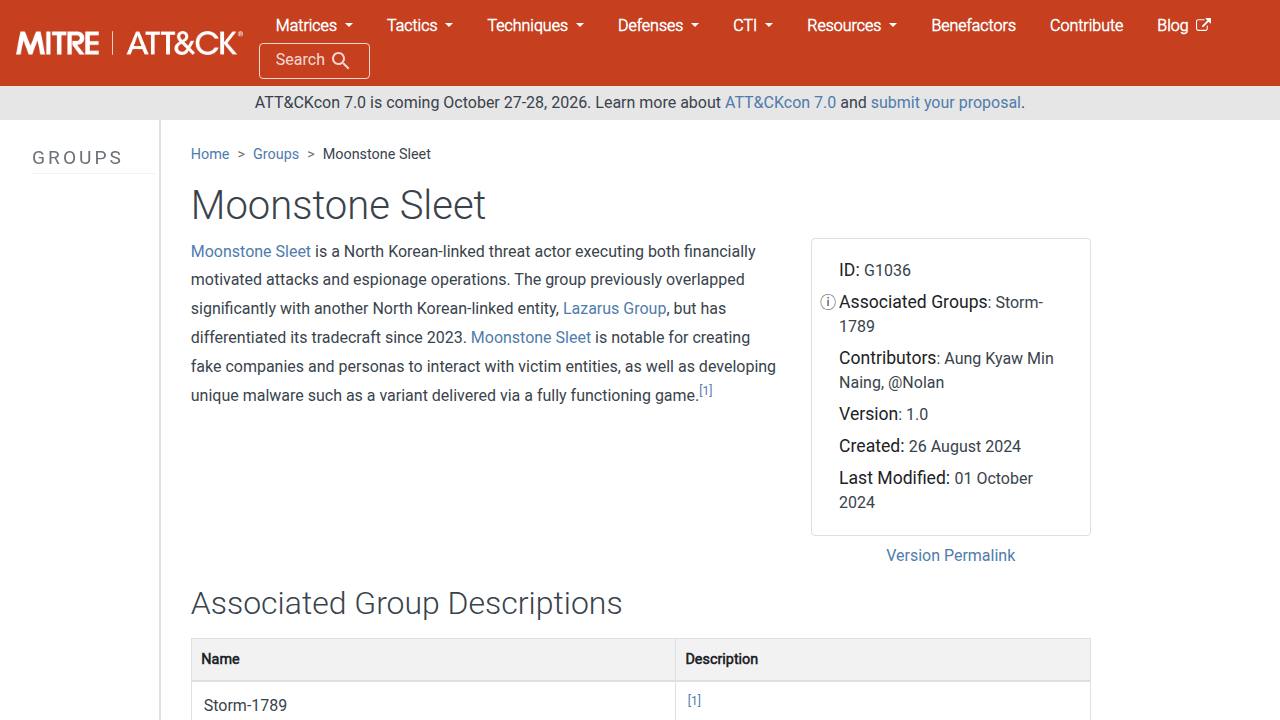Screen dimensions: 1280x720
Task: Open citation [1] after 'functioning game'
Action: coord(706,391)
